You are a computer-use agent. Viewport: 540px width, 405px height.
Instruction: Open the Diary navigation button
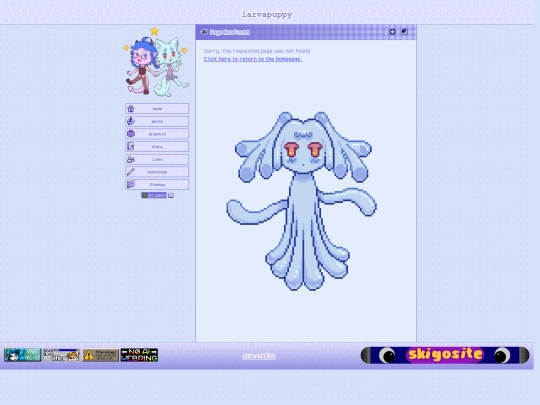click(x=157, y=146)
